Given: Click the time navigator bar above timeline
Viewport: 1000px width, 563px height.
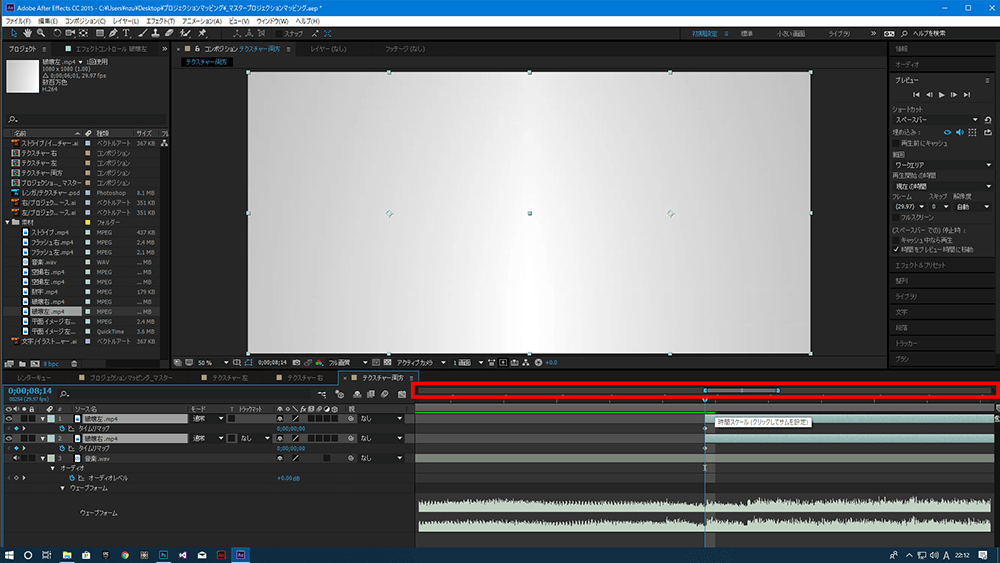Looking at the screenshot, I should click(741, 390).
